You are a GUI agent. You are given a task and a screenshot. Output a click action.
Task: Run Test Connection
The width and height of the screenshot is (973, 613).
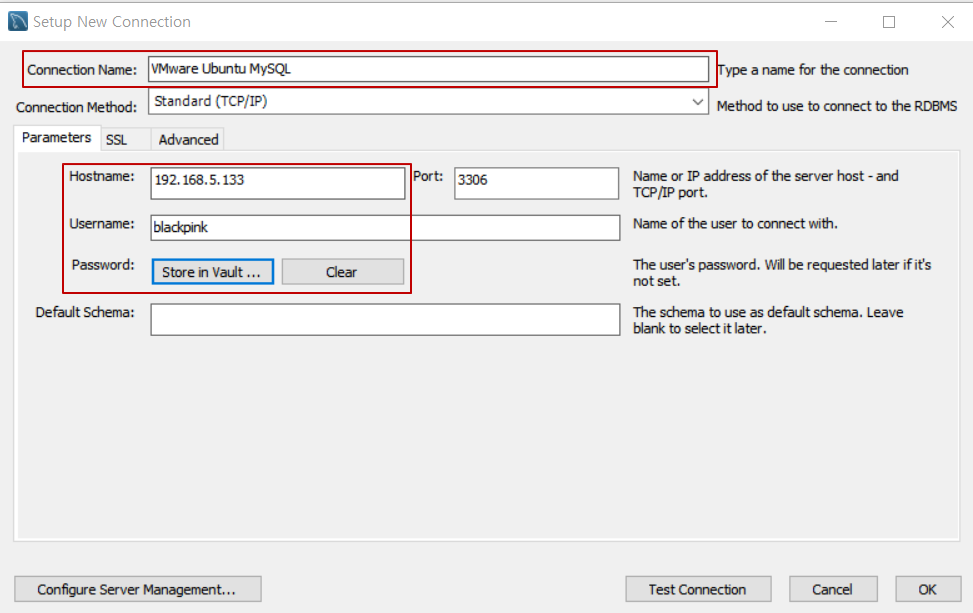698,589
